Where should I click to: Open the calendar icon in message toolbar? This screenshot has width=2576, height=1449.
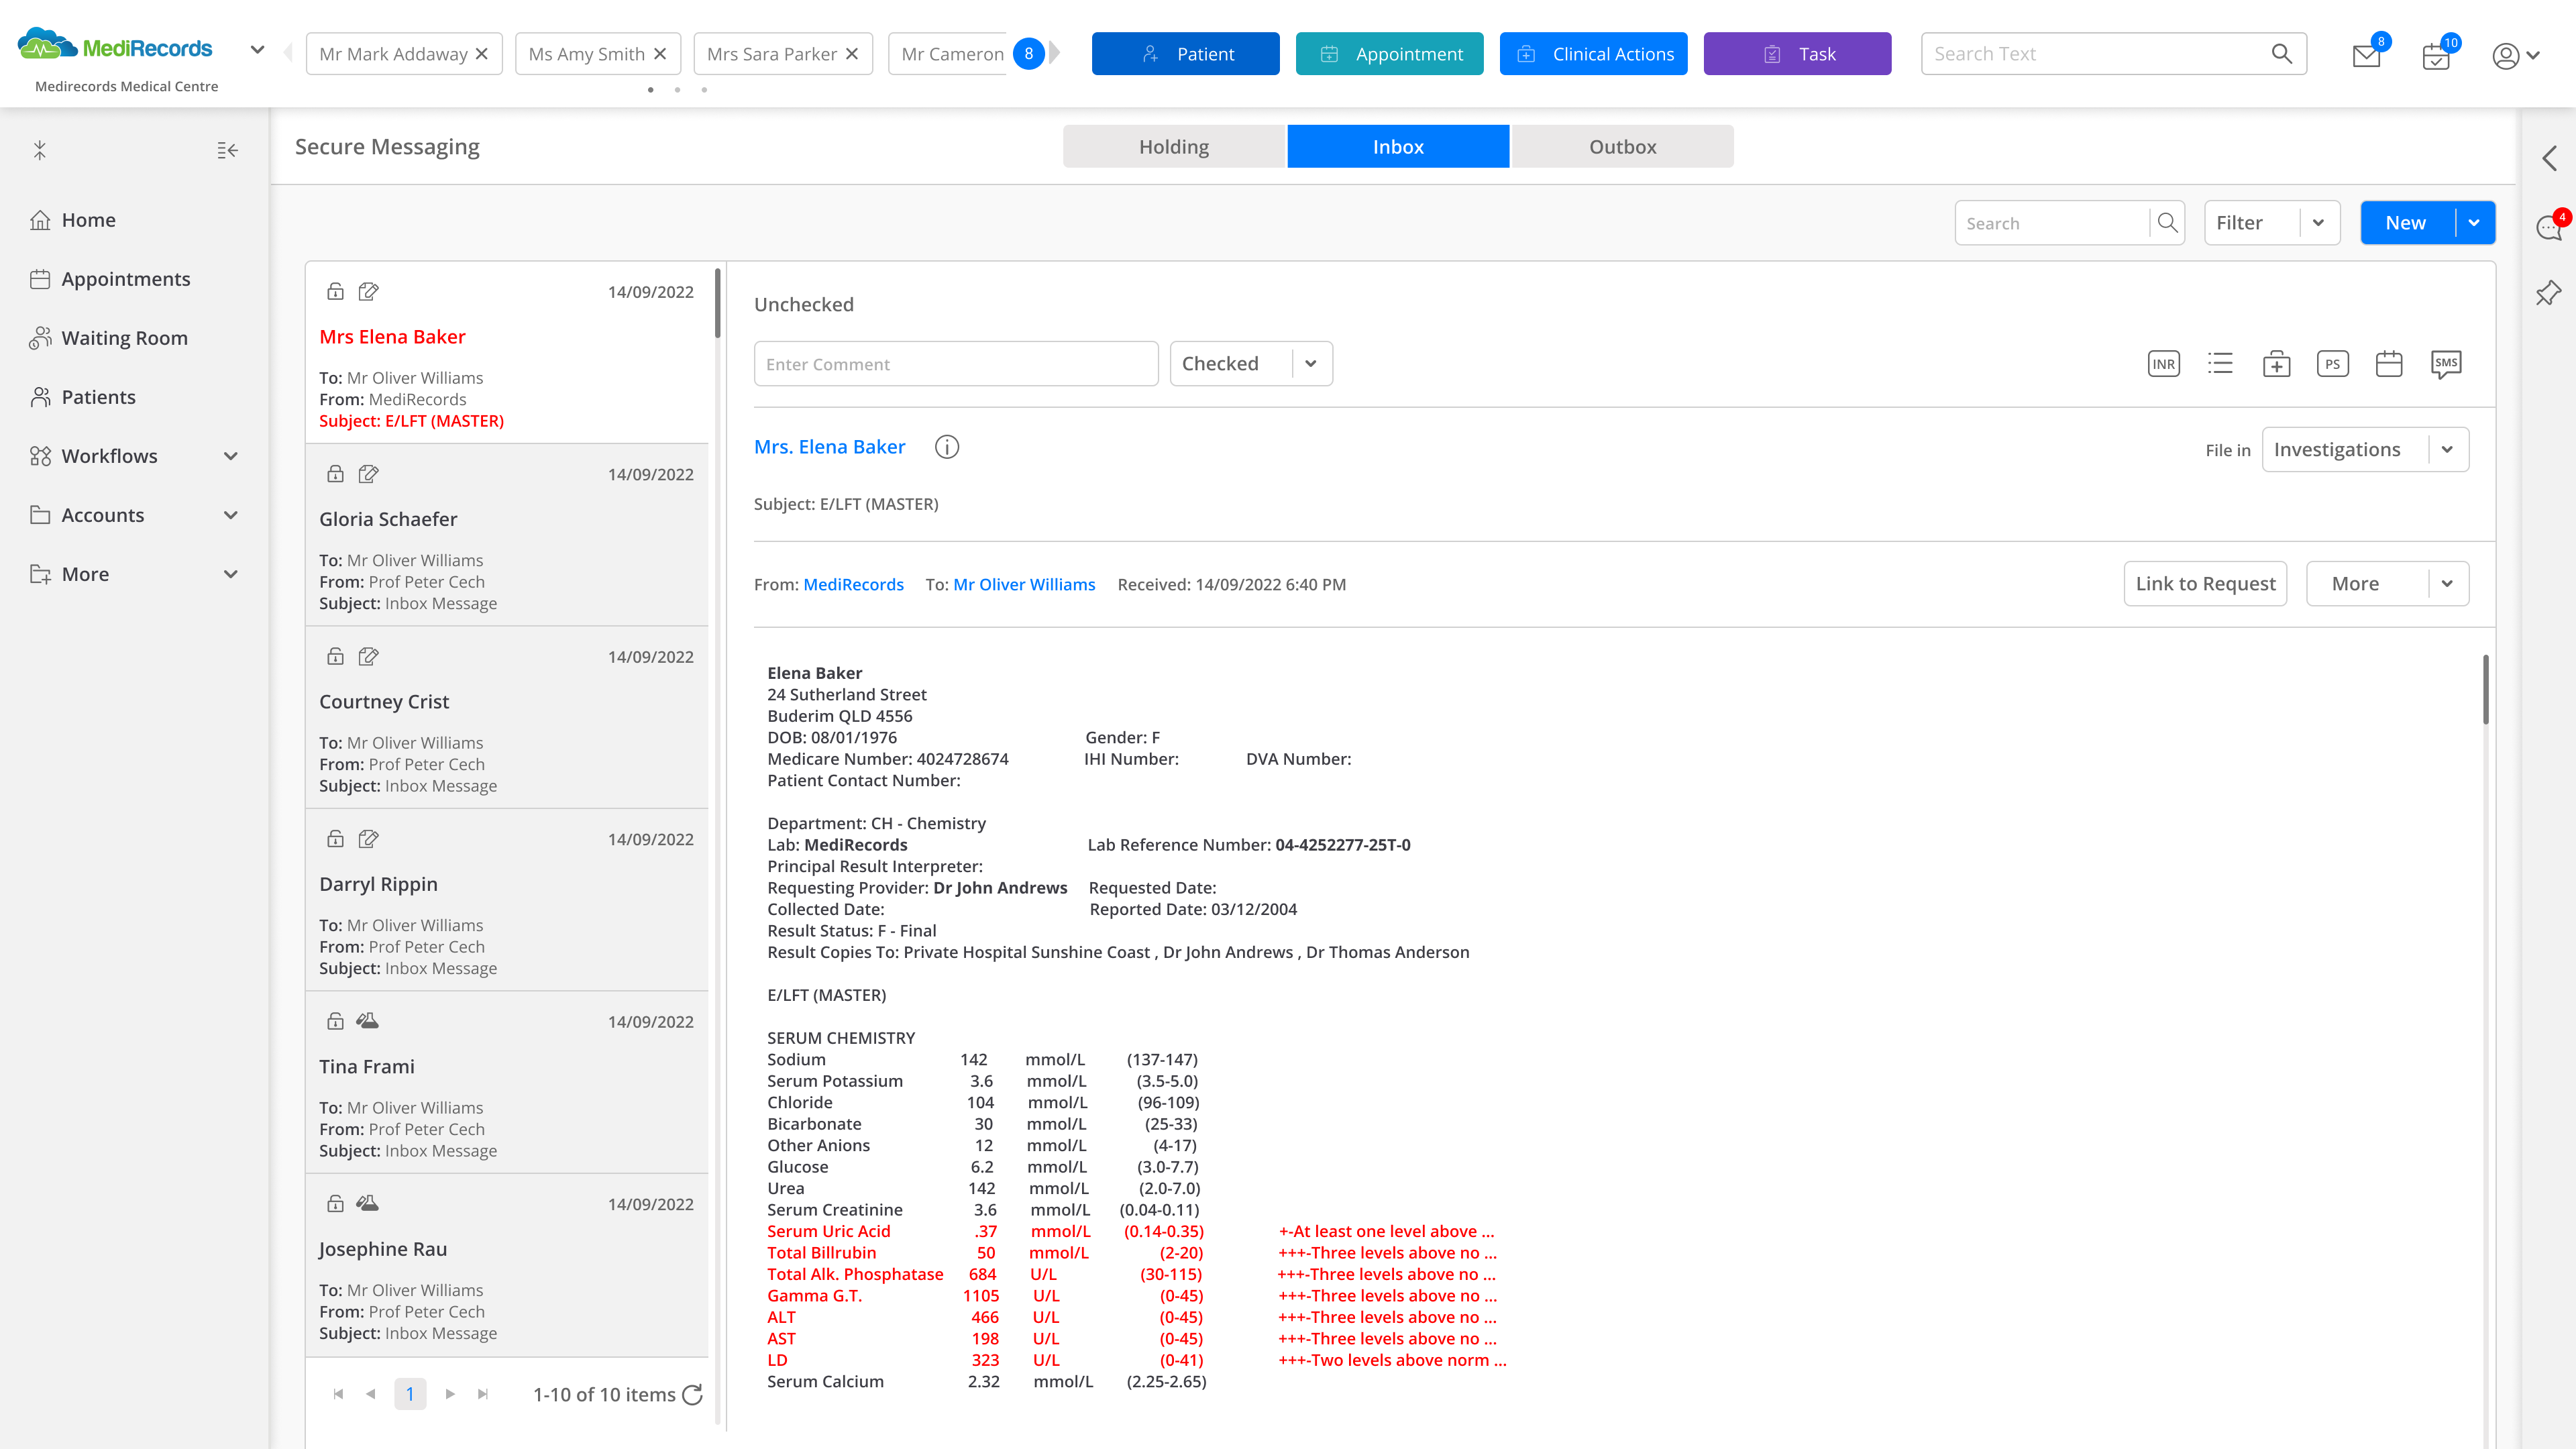pyautogui.click(x=2388, y=364)
